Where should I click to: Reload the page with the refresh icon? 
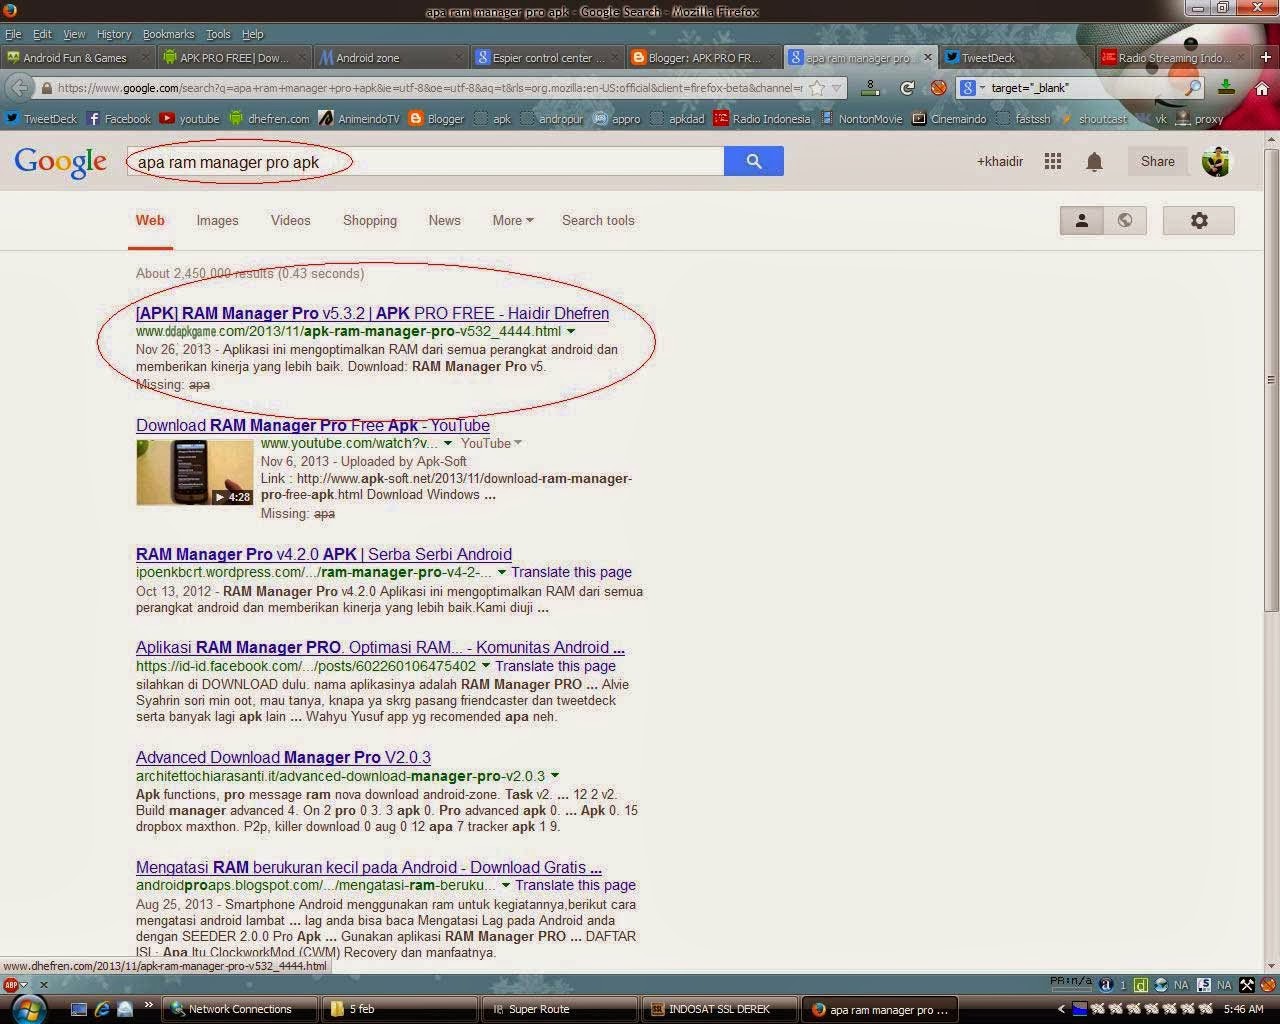(x=907, y=88)
